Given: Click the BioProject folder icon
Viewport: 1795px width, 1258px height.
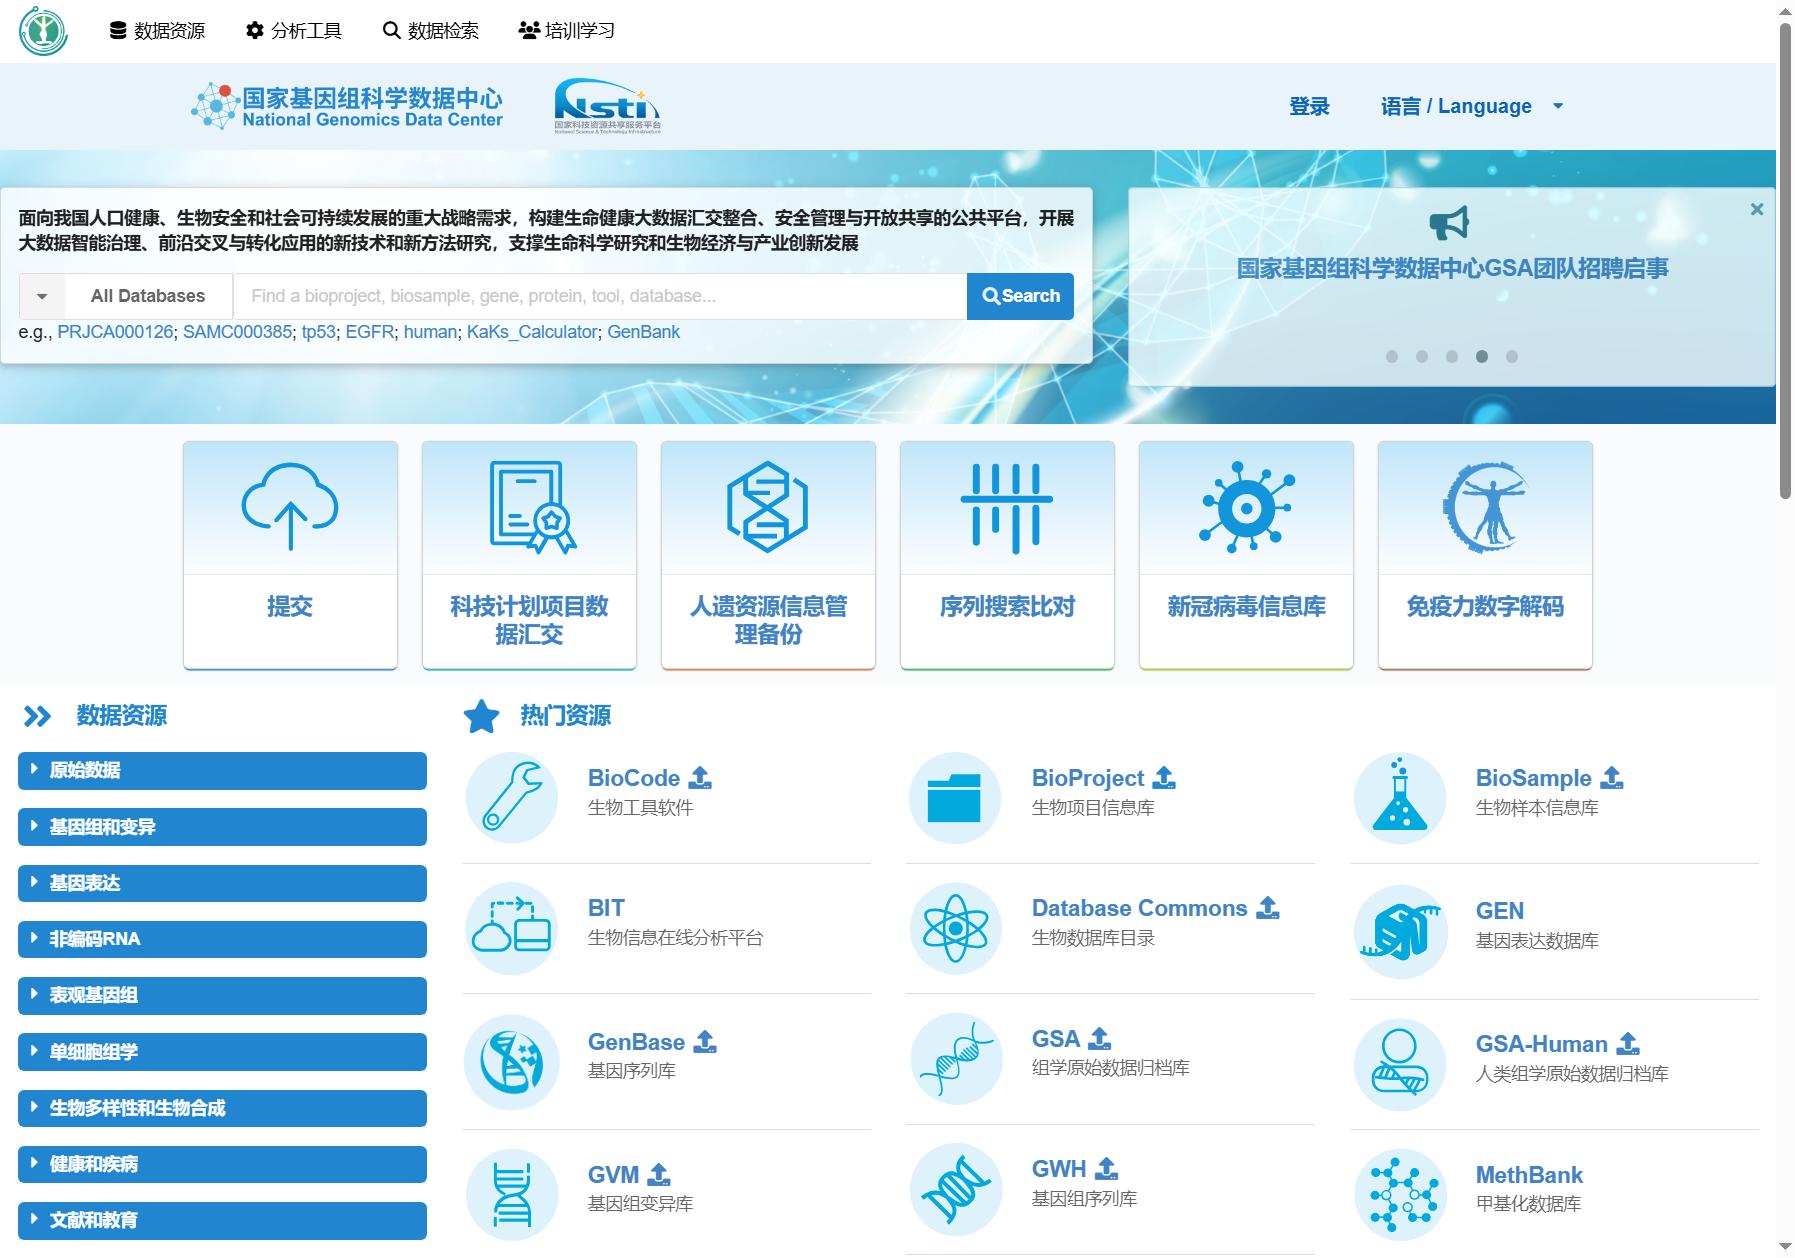Looking at the screenshot, I should tap(955, 797).
